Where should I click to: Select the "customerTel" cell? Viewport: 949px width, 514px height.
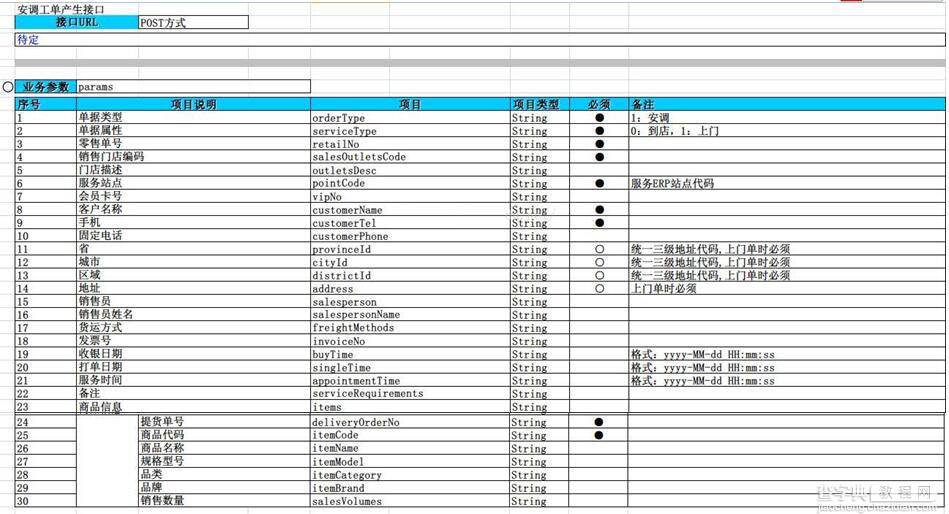pos(410,223)
